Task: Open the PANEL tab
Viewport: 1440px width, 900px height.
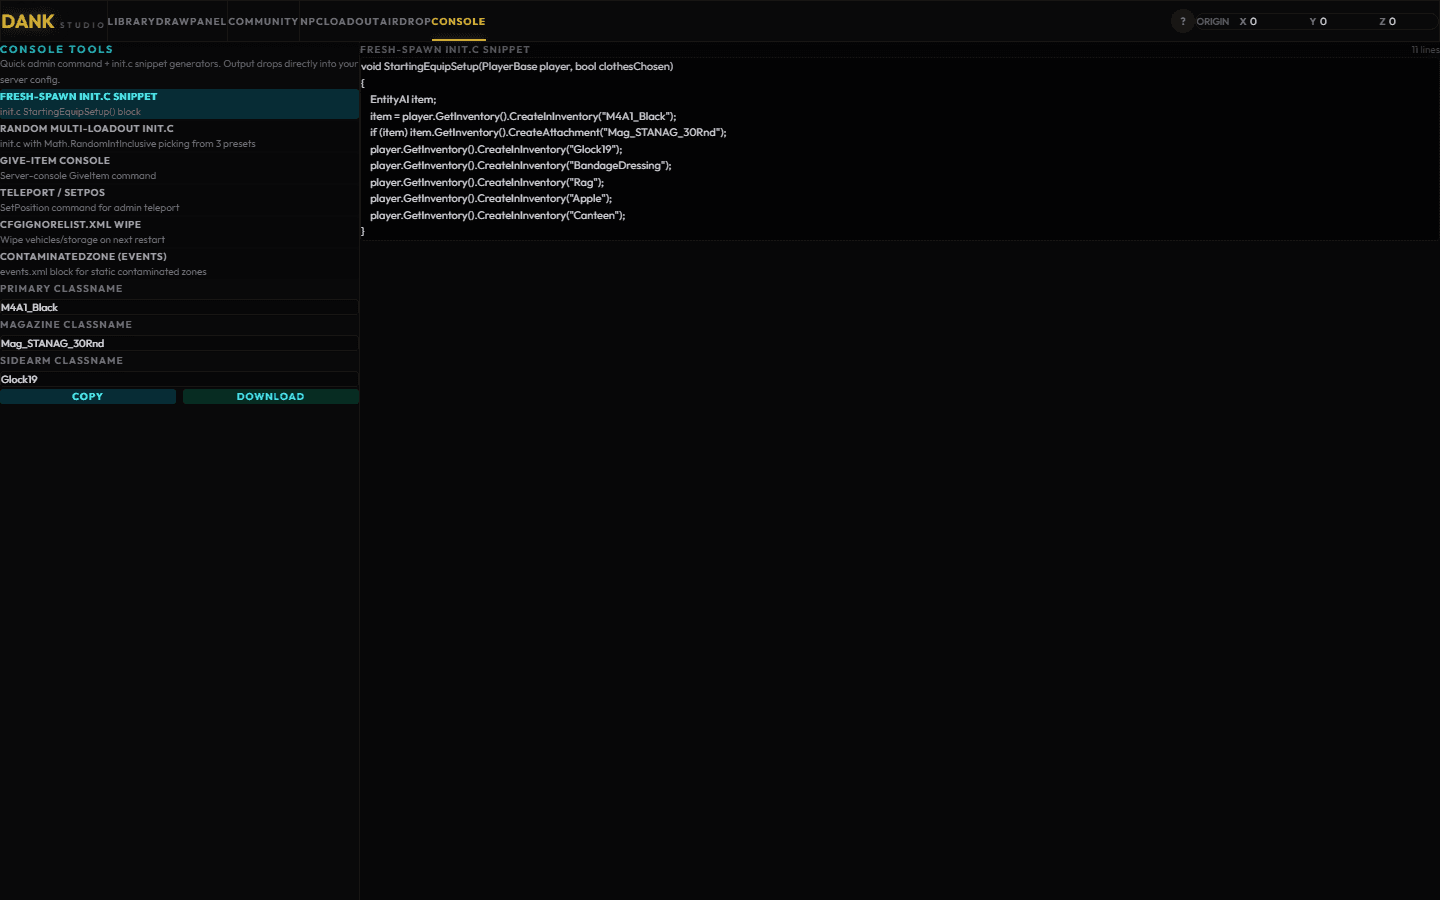Action: [207, 21]
